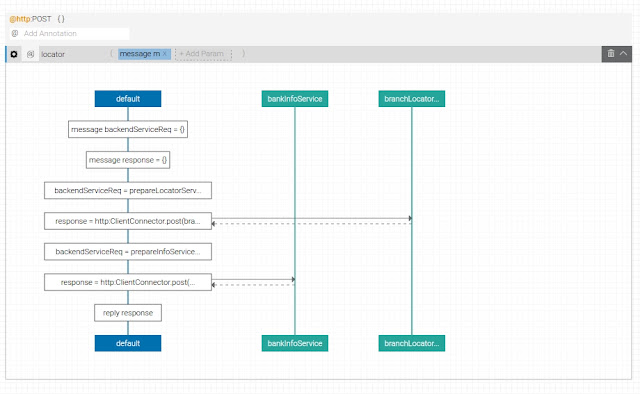This screenshot has height=394, width=640.
Task: Click the bottom bankInfoService box
Action: (x=295, y=343)
